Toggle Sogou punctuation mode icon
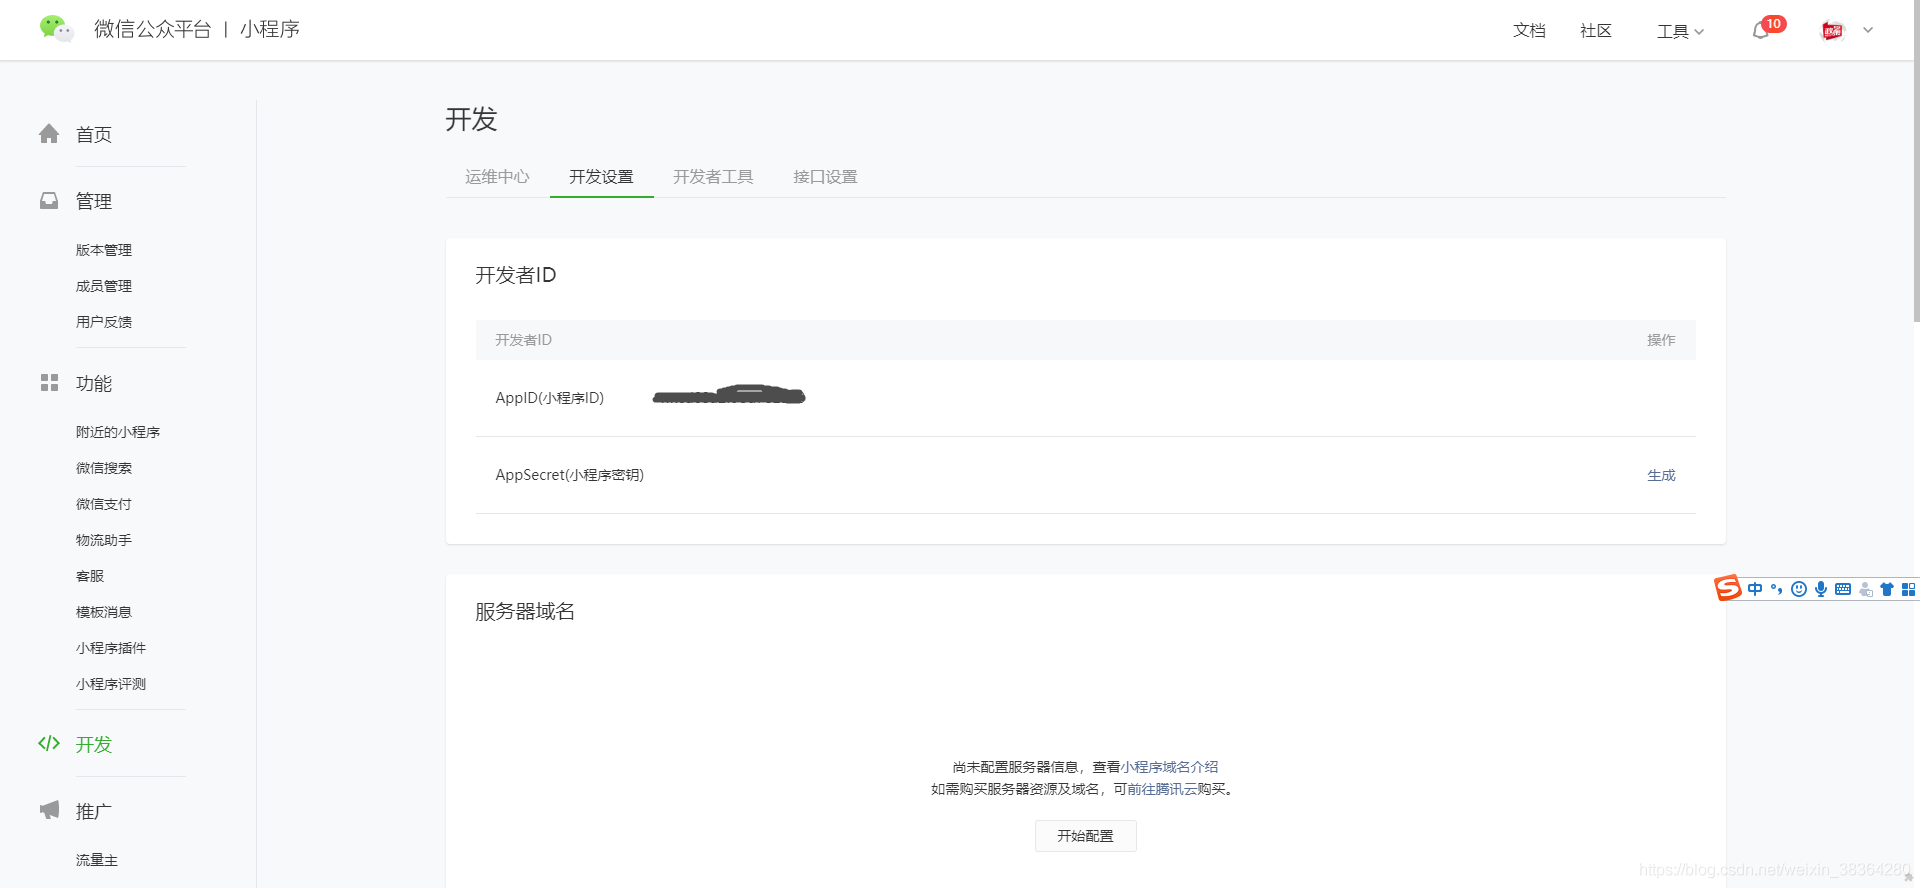Image resolution: width=1920 pixels, height=888 pixels. pyautogui.click(x=1777, y=589)
